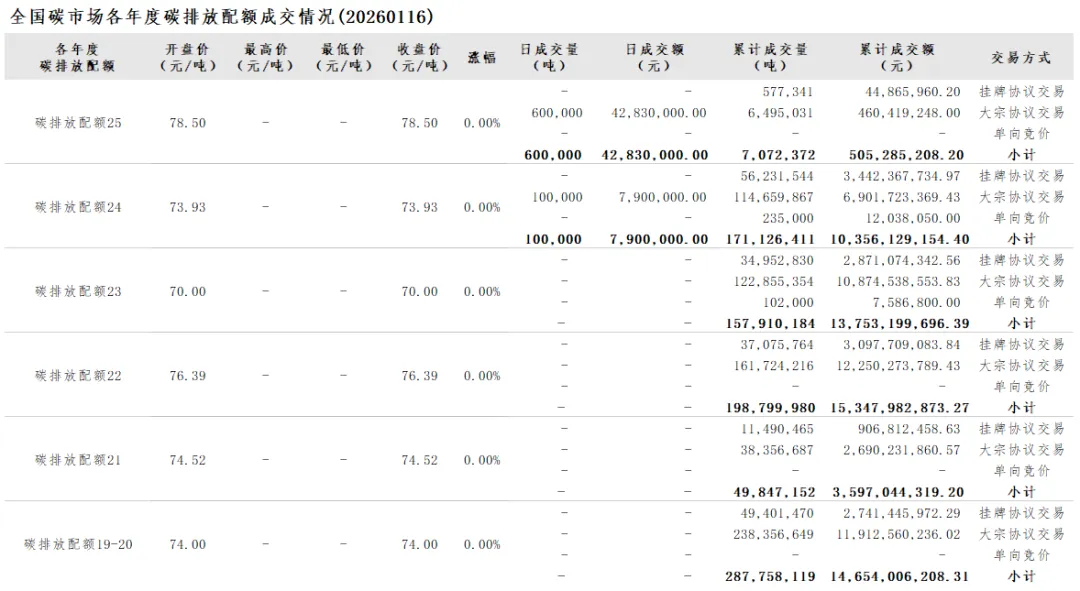Click the 287,758,119 cumulative volume cell

click(x=770, y=577)
